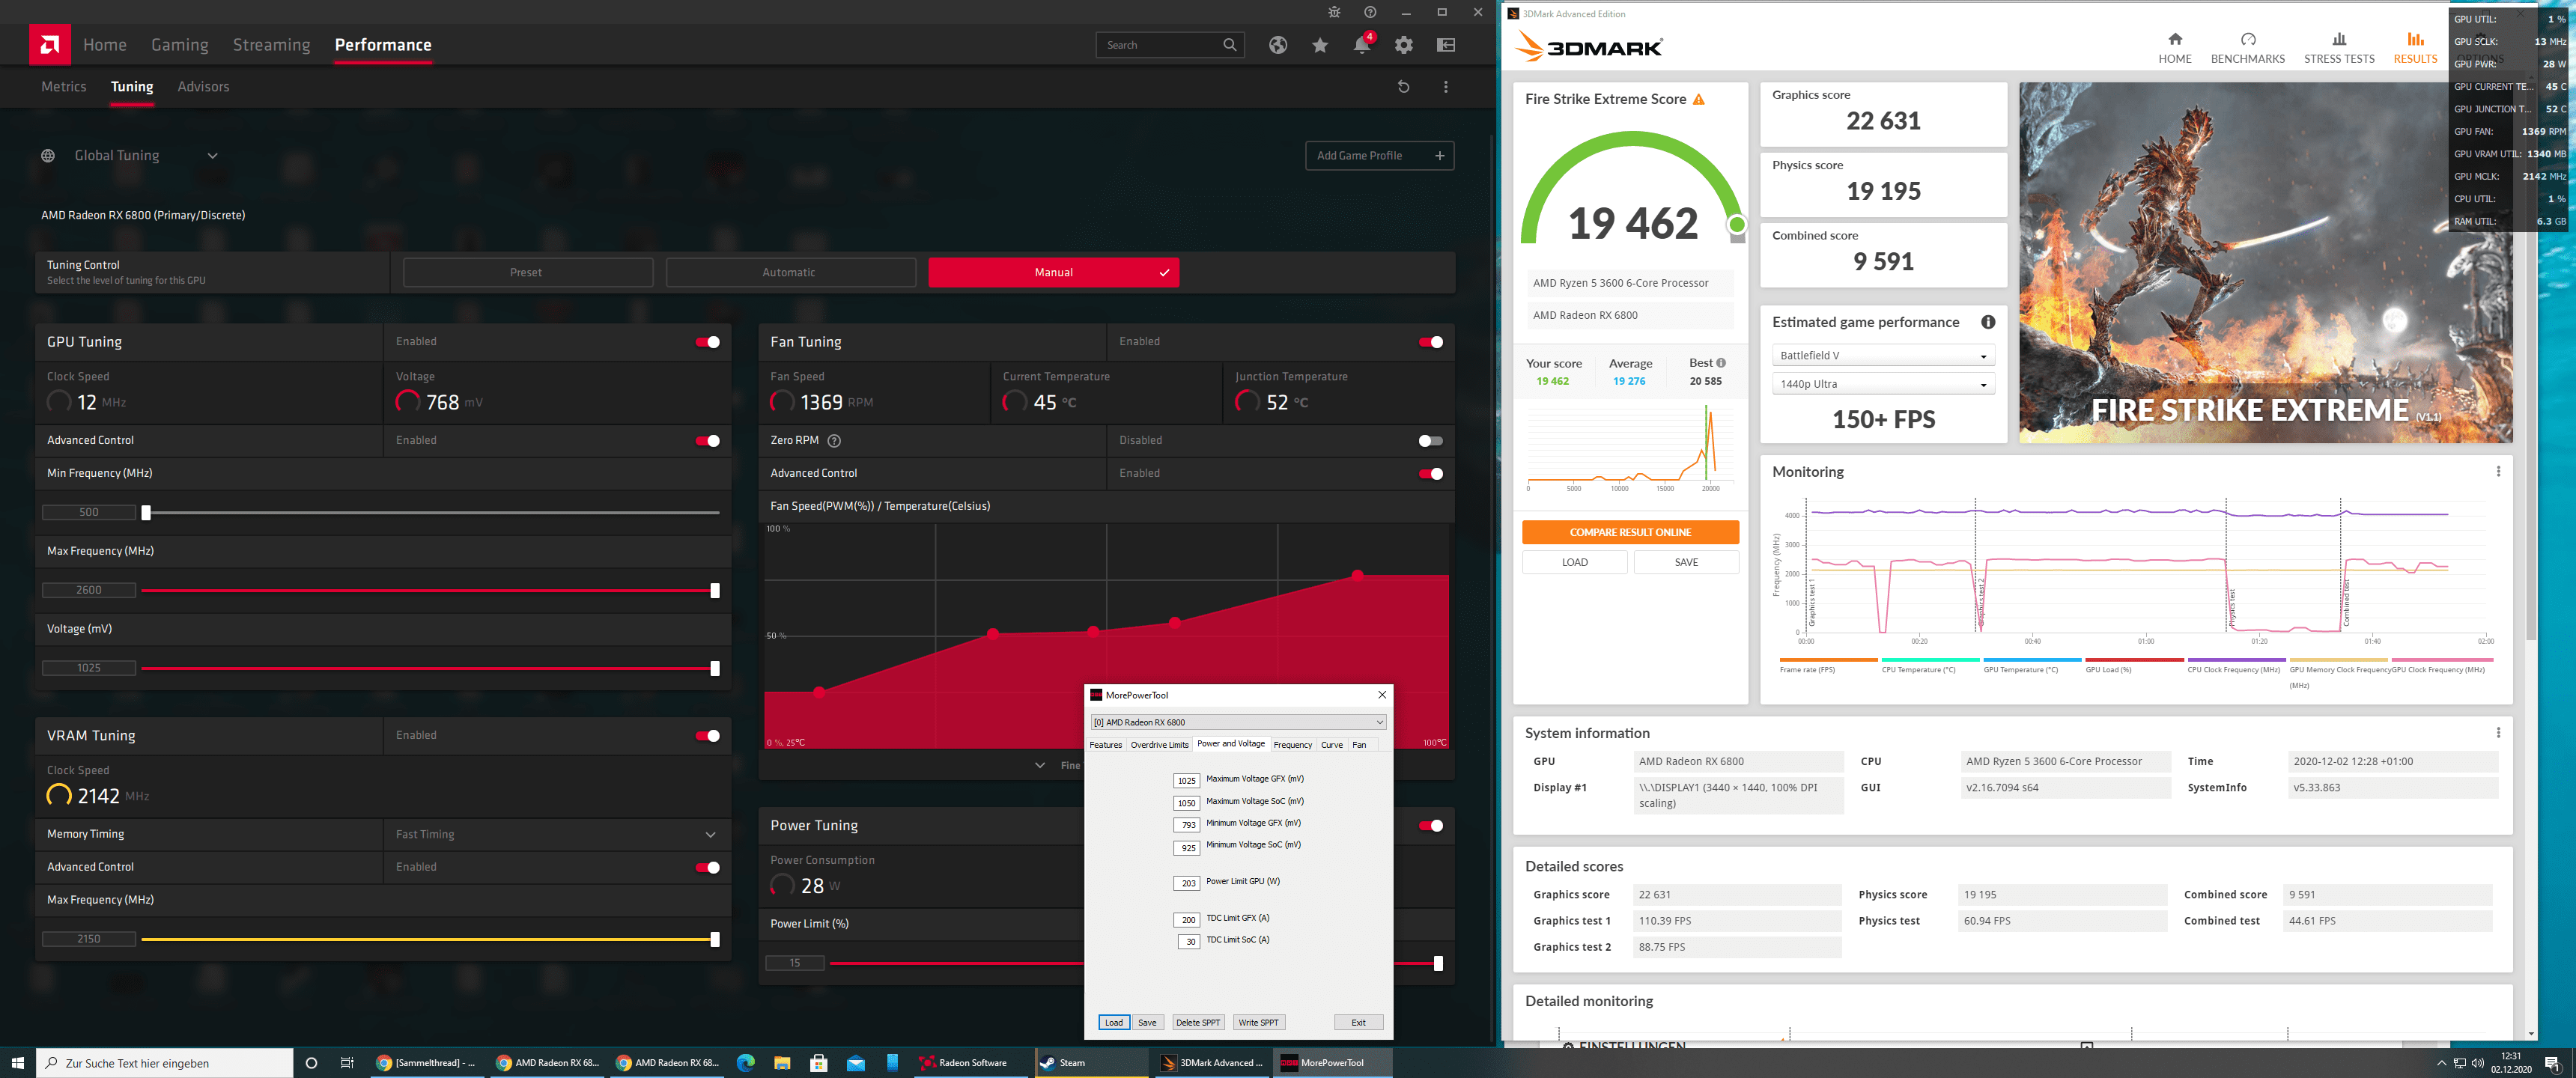Open 3DMark RESULTS section
This screenshot has width=2576, height=1078.
(2415, 48)
